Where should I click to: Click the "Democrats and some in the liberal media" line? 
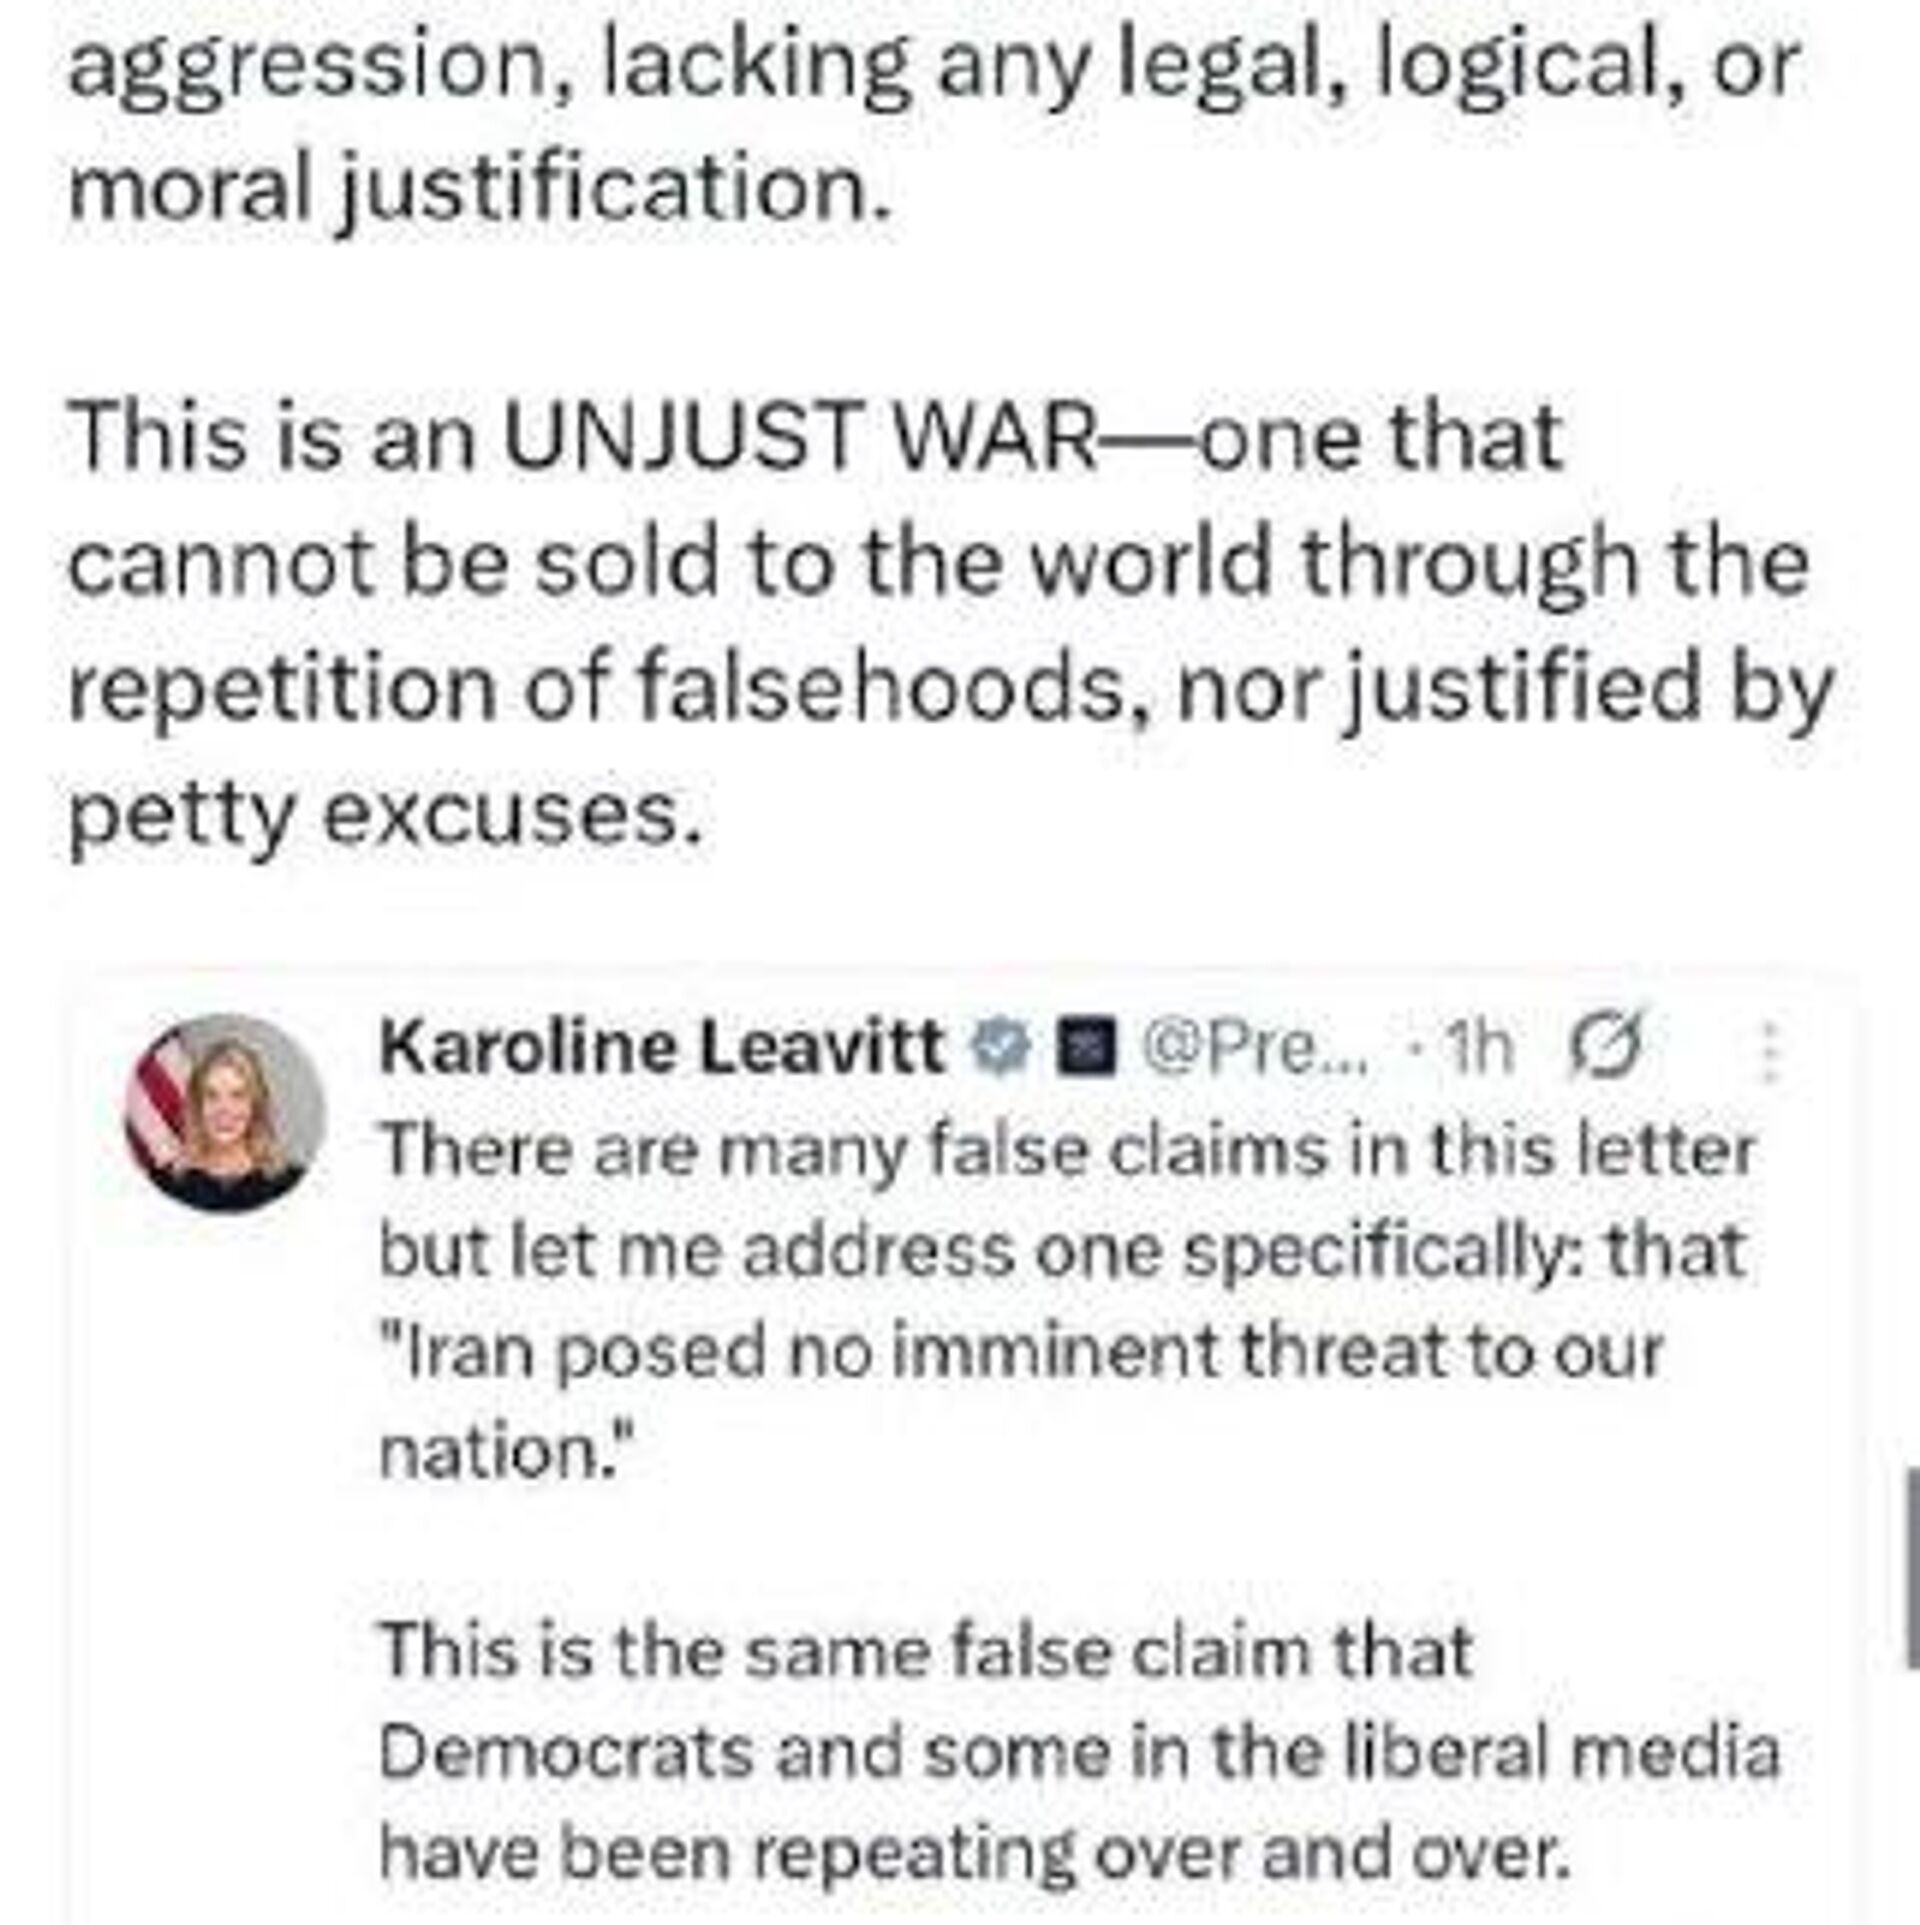pos(1080,1751)
